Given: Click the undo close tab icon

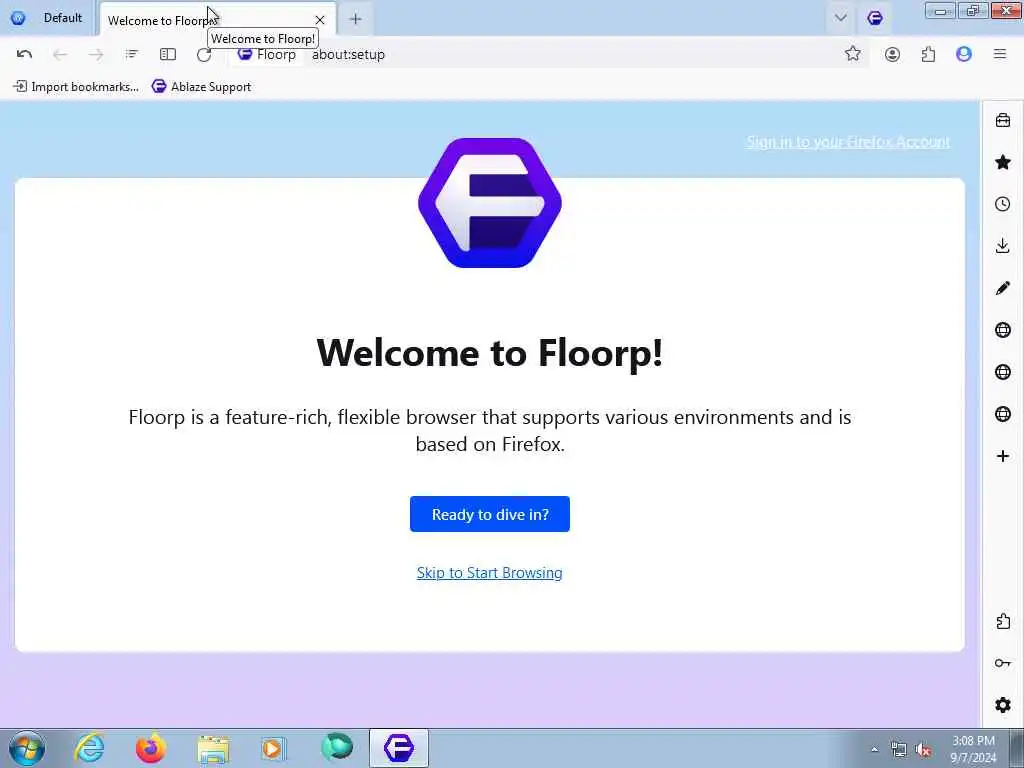Looking at the screenshot, I should tap(24, 54).
